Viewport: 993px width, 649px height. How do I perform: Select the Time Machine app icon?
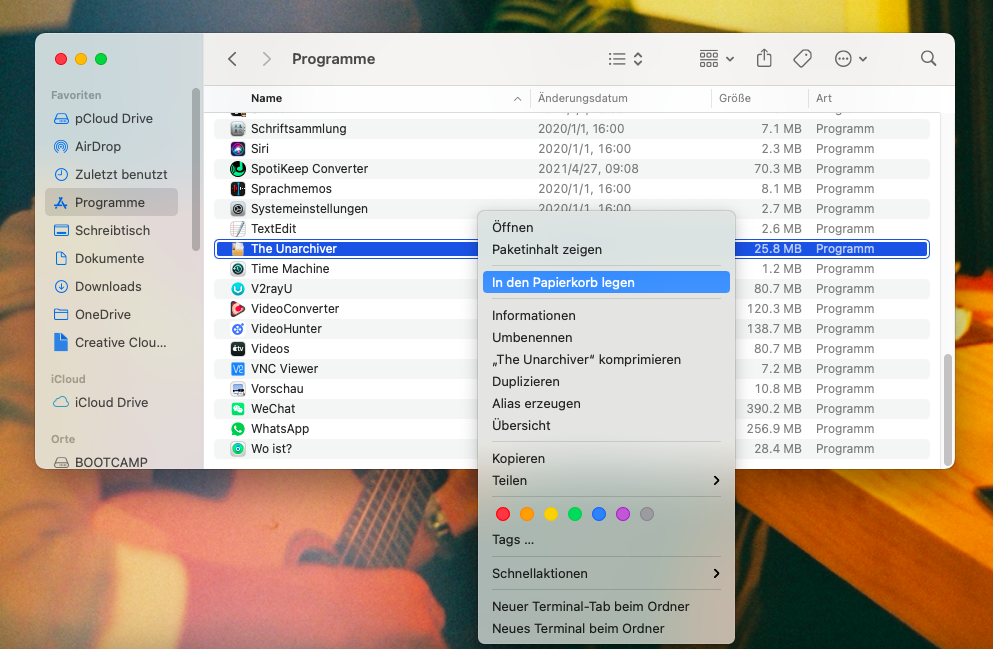[237, 268]
